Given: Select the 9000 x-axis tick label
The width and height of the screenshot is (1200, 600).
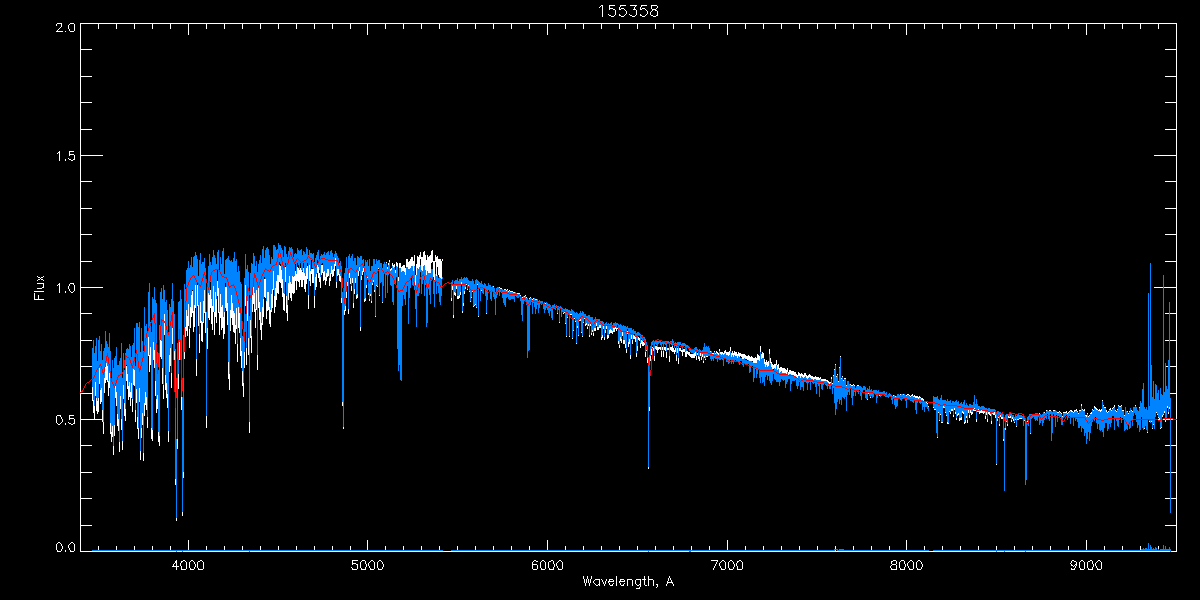Looking at the screenshot, I should coord(1086,564).
